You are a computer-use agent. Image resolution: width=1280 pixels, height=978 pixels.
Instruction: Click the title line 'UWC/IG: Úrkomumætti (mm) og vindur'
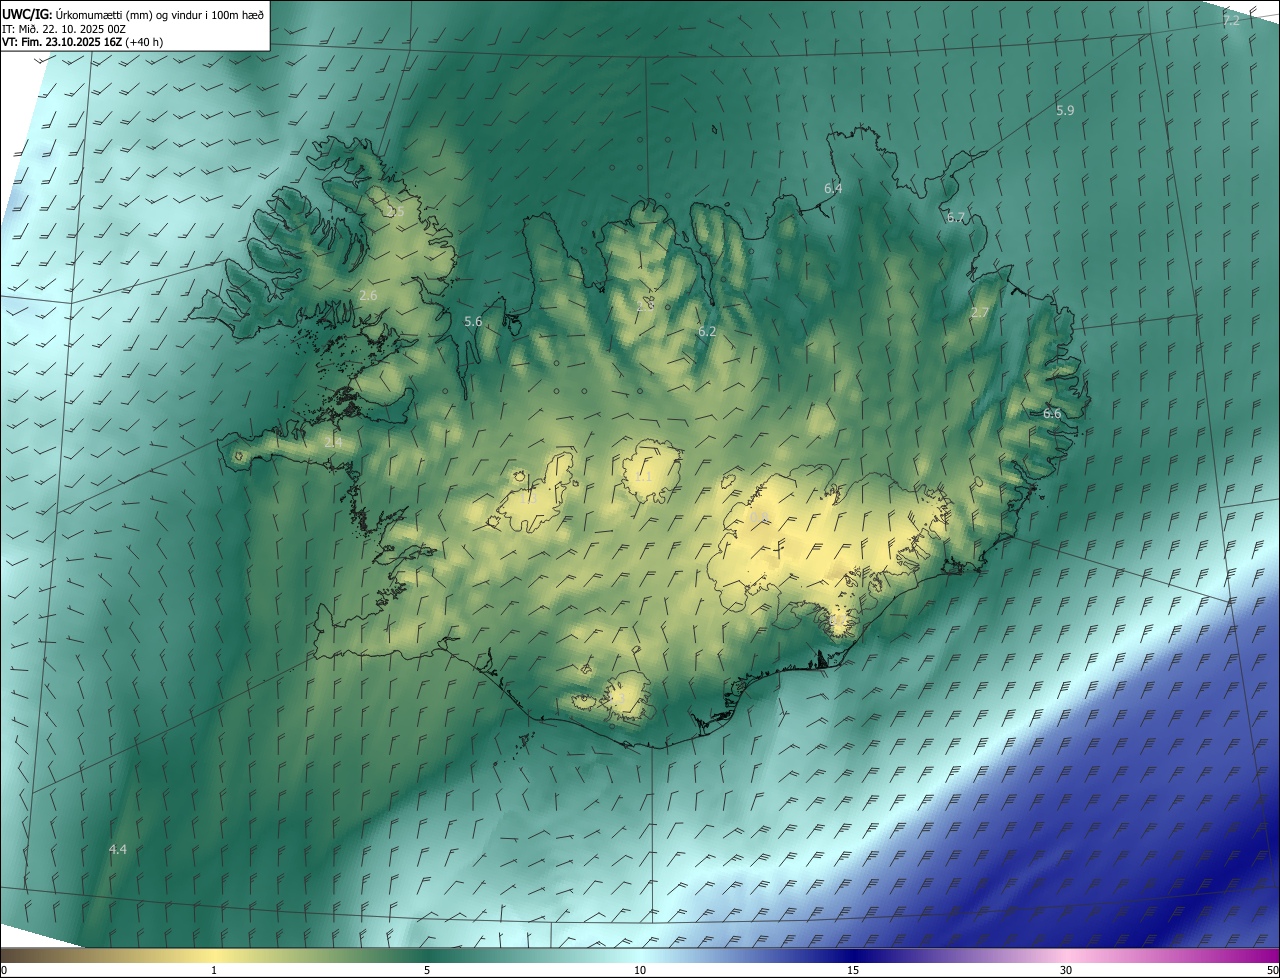[133, 14]
